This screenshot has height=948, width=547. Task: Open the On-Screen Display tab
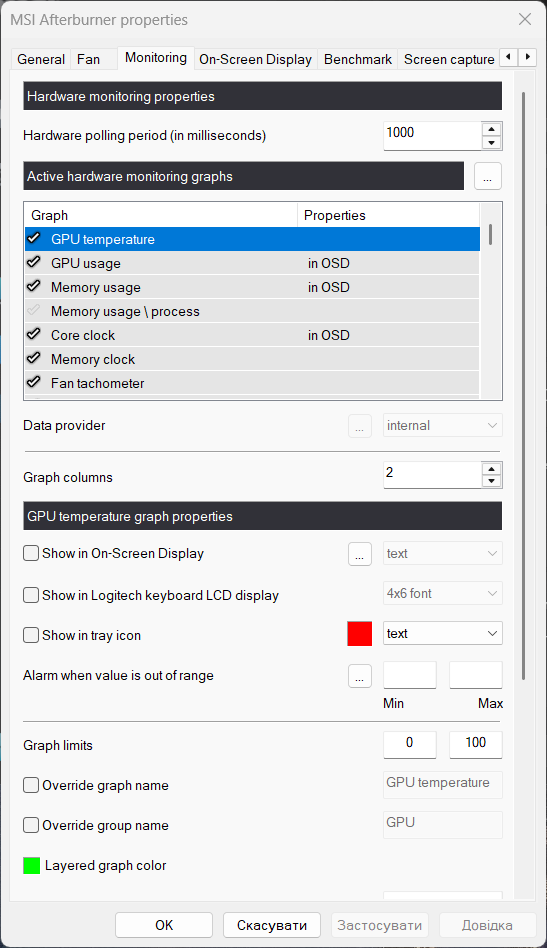(x=256, y=59)
